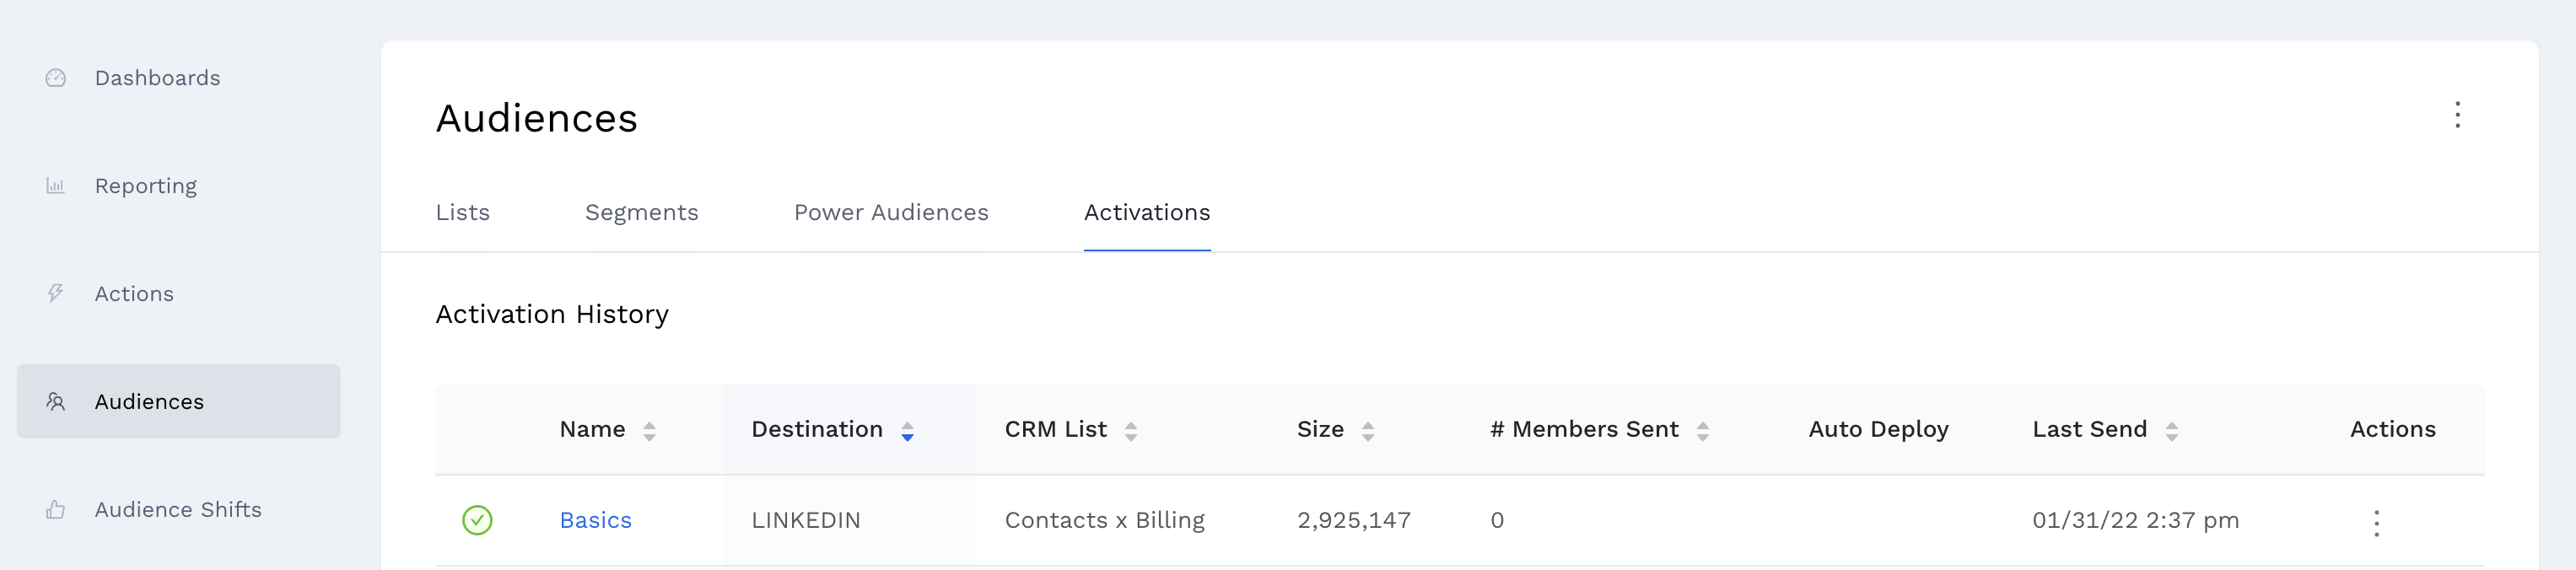
Task: Select the Activations tab
Action: [x=1146, y=212]
